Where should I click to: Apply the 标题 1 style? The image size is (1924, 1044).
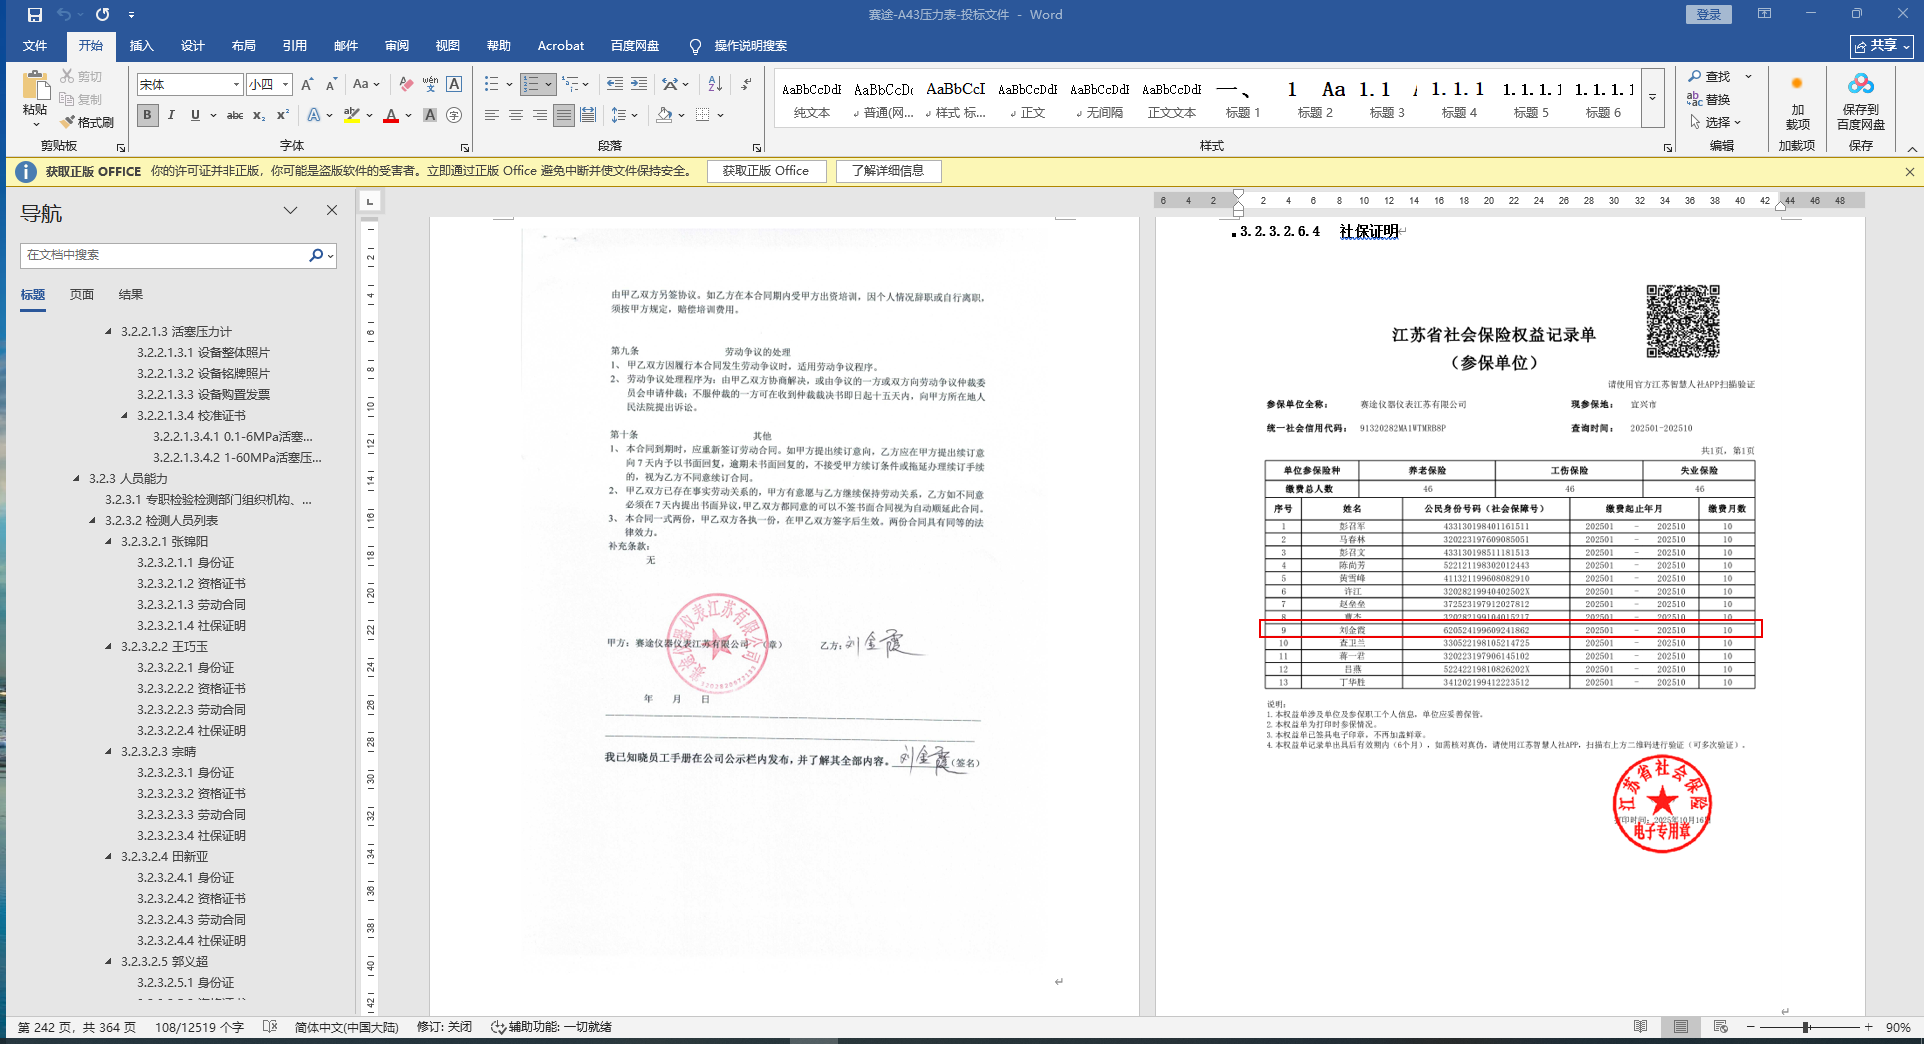tap(1243, 98)
